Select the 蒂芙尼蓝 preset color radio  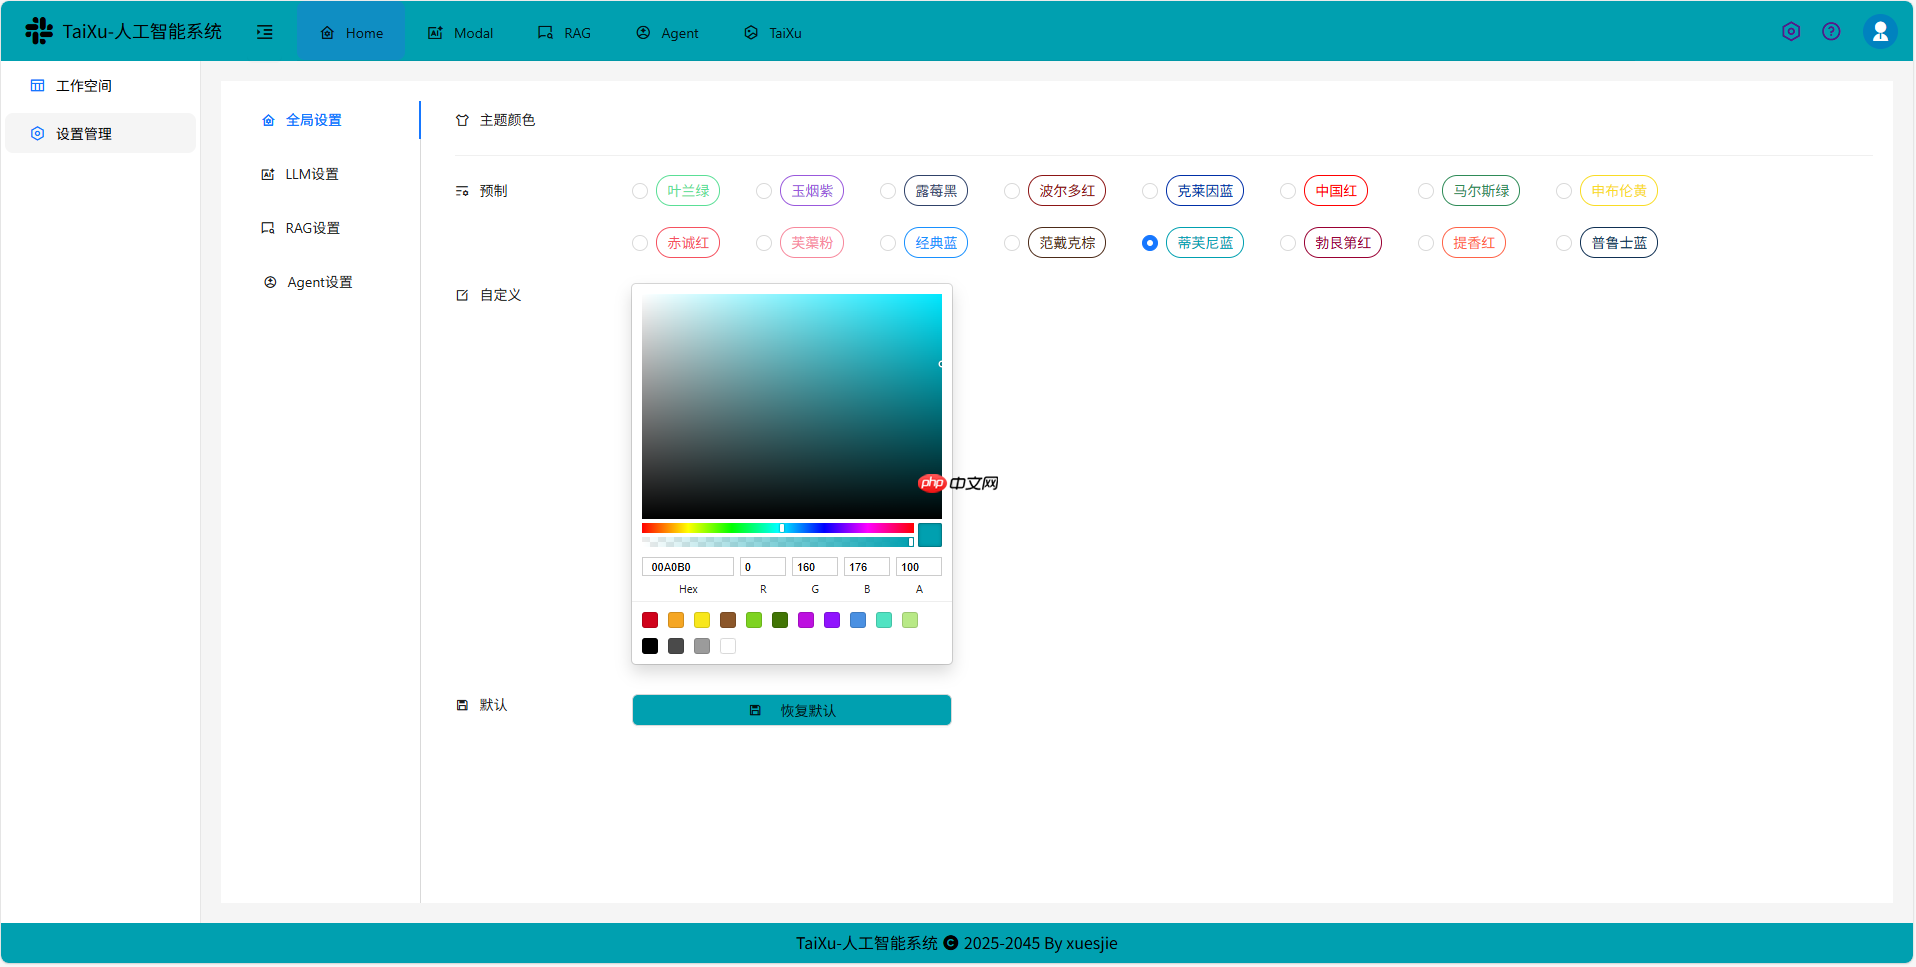(x=1150, y=242)
